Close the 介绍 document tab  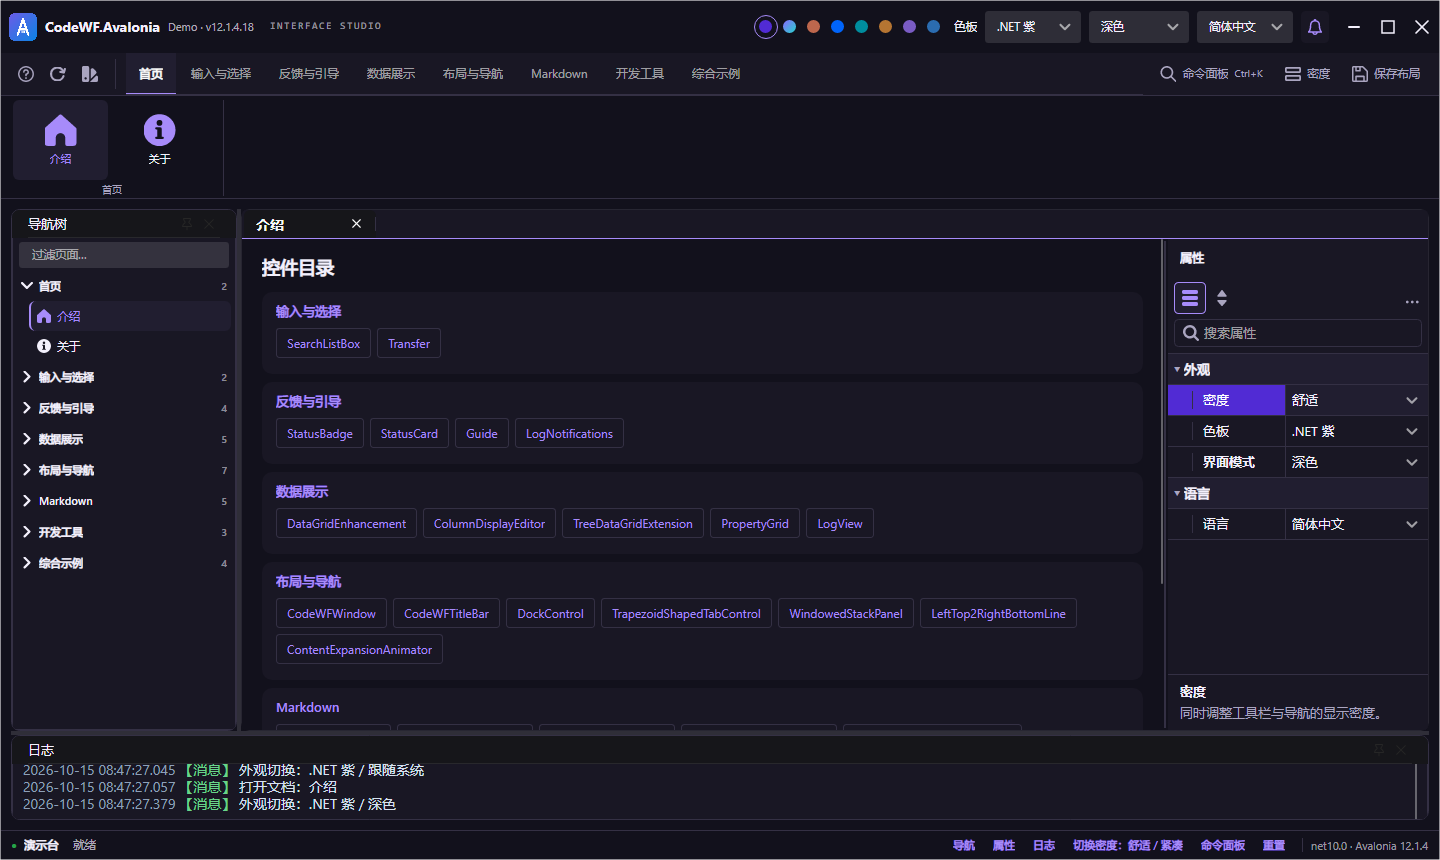coord(356,224)
